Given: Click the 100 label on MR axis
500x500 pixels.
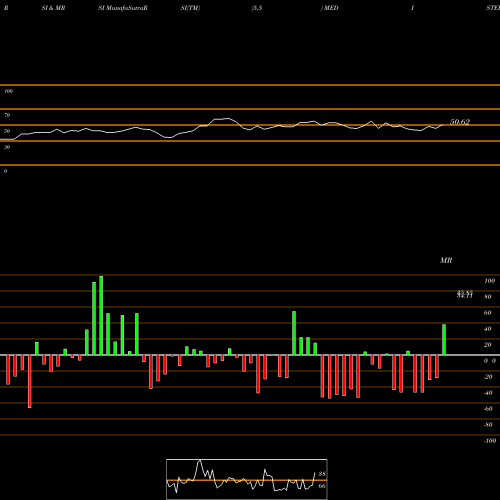Looking at the screenshot, I should point(490,281).
